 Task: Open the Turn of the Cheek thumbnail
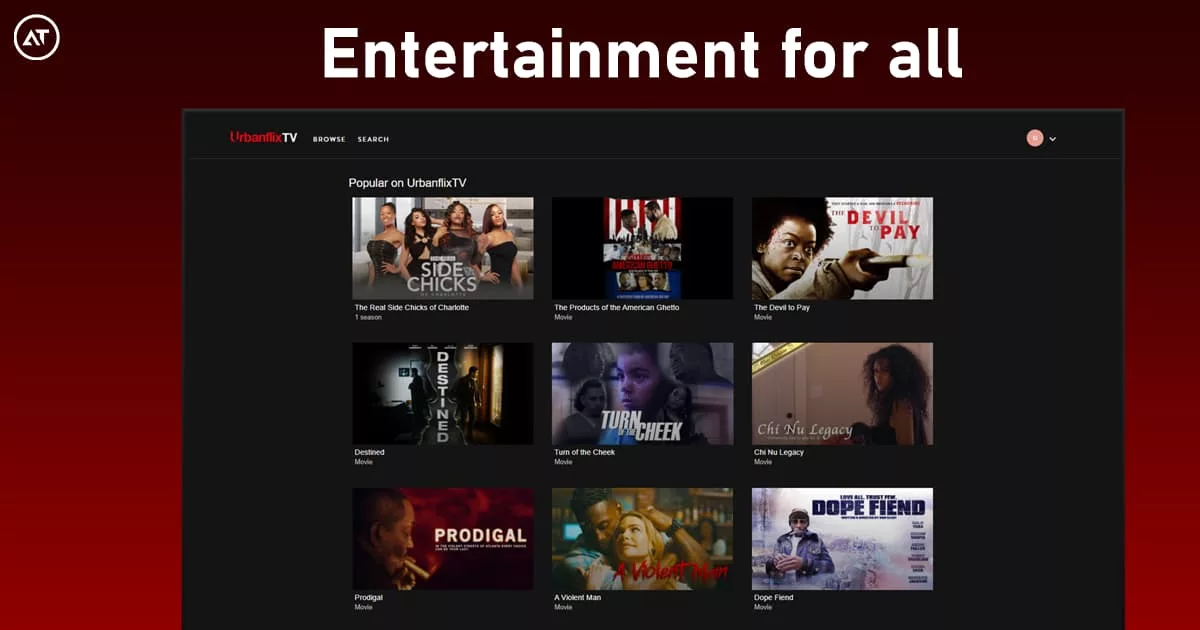click(x=642, y=394)
